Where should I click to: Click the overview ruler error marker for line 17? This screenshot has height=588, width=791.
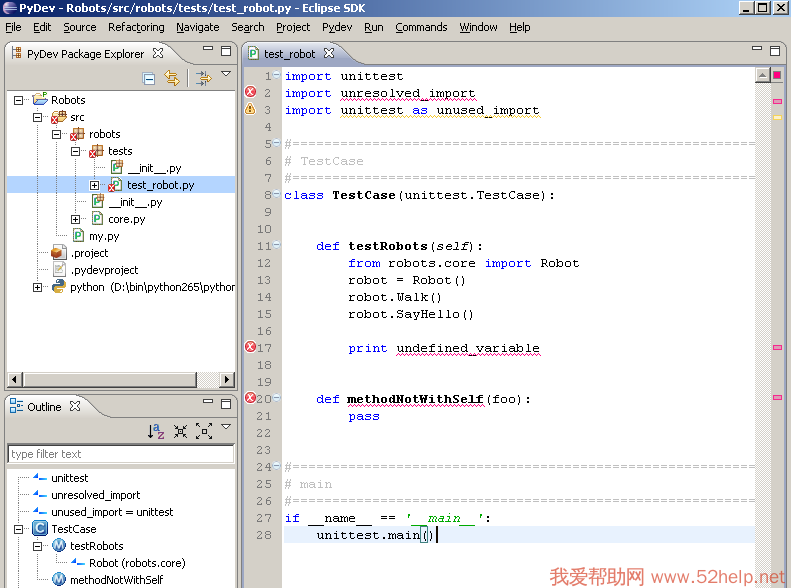click(x=777, y=347)
